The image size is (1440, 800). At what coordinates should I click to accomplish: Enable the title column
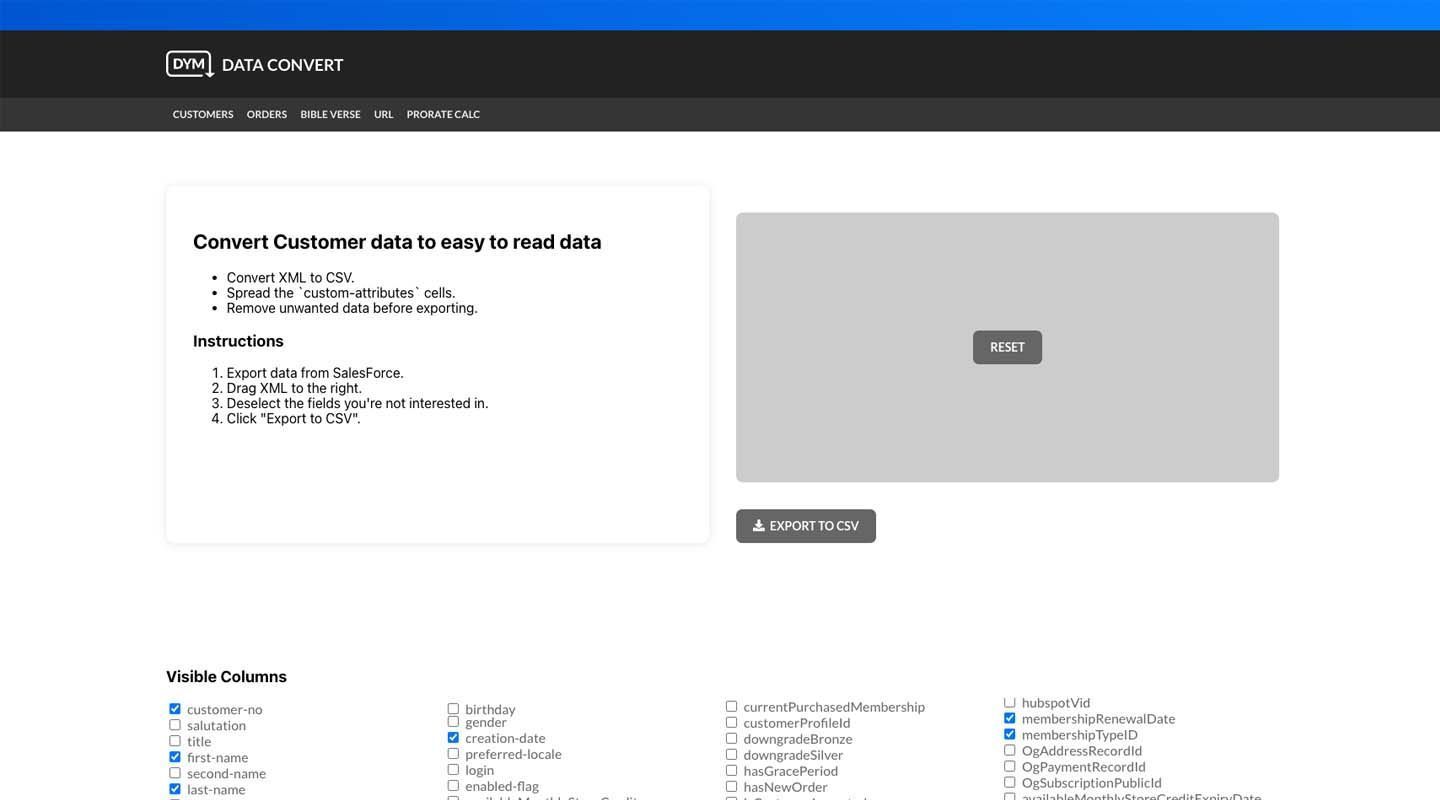tap(174, 740)
